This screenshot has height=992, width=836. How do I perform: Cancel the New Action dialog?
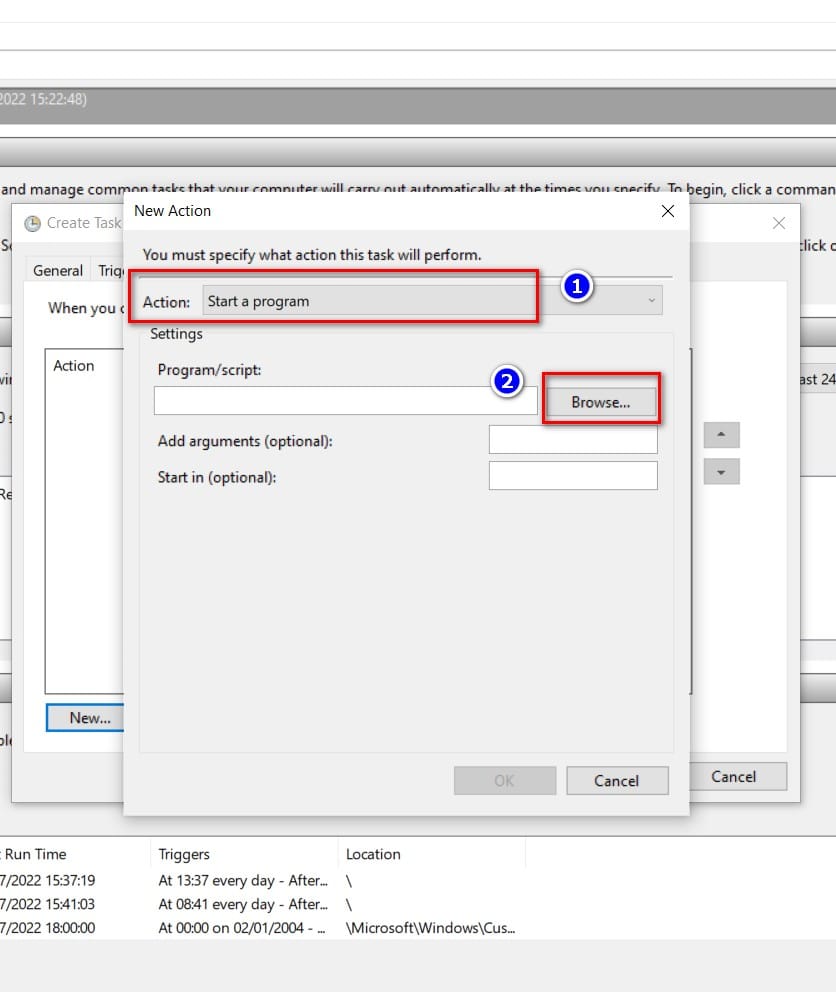tap(617, 781)
